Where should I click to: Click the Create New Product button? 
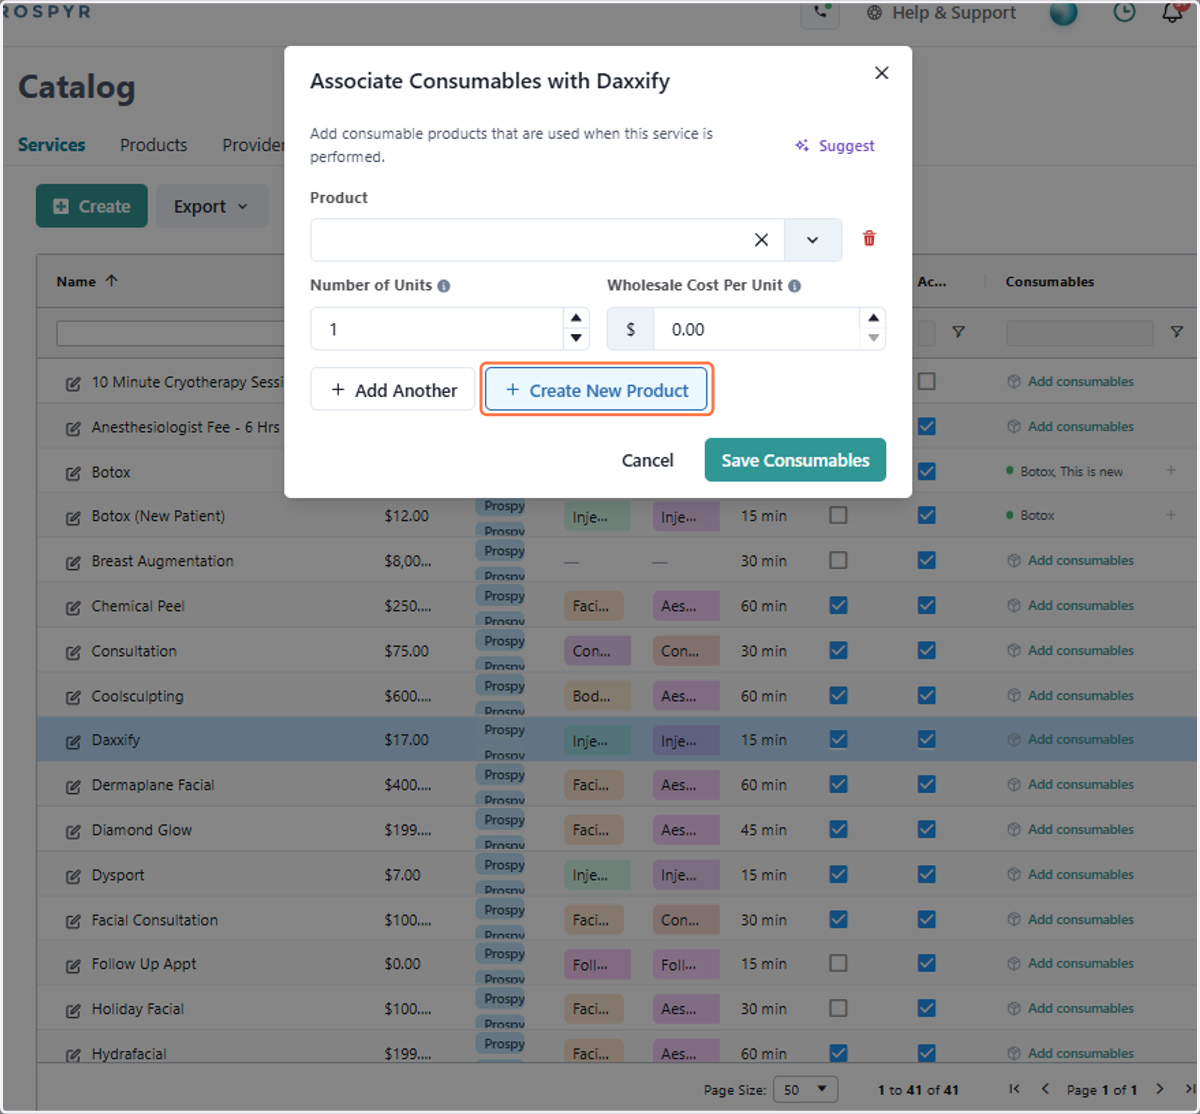pos(597,390)
